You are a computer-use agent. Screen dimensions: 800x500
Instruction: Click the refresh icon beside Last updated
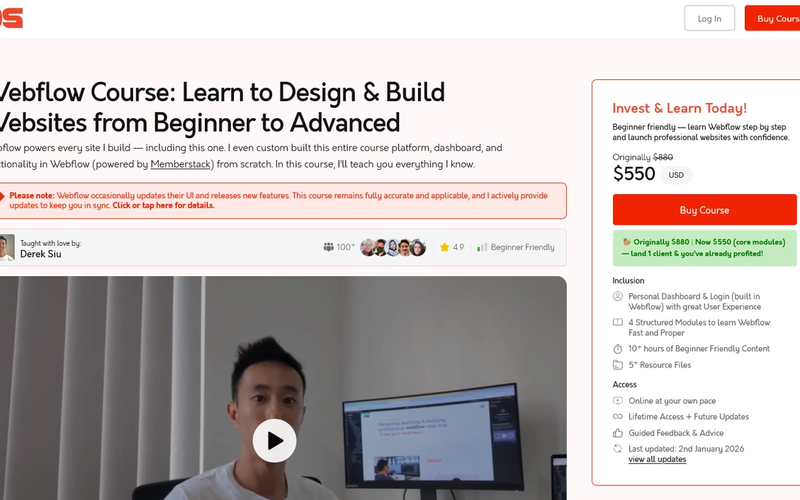[617, 449]
